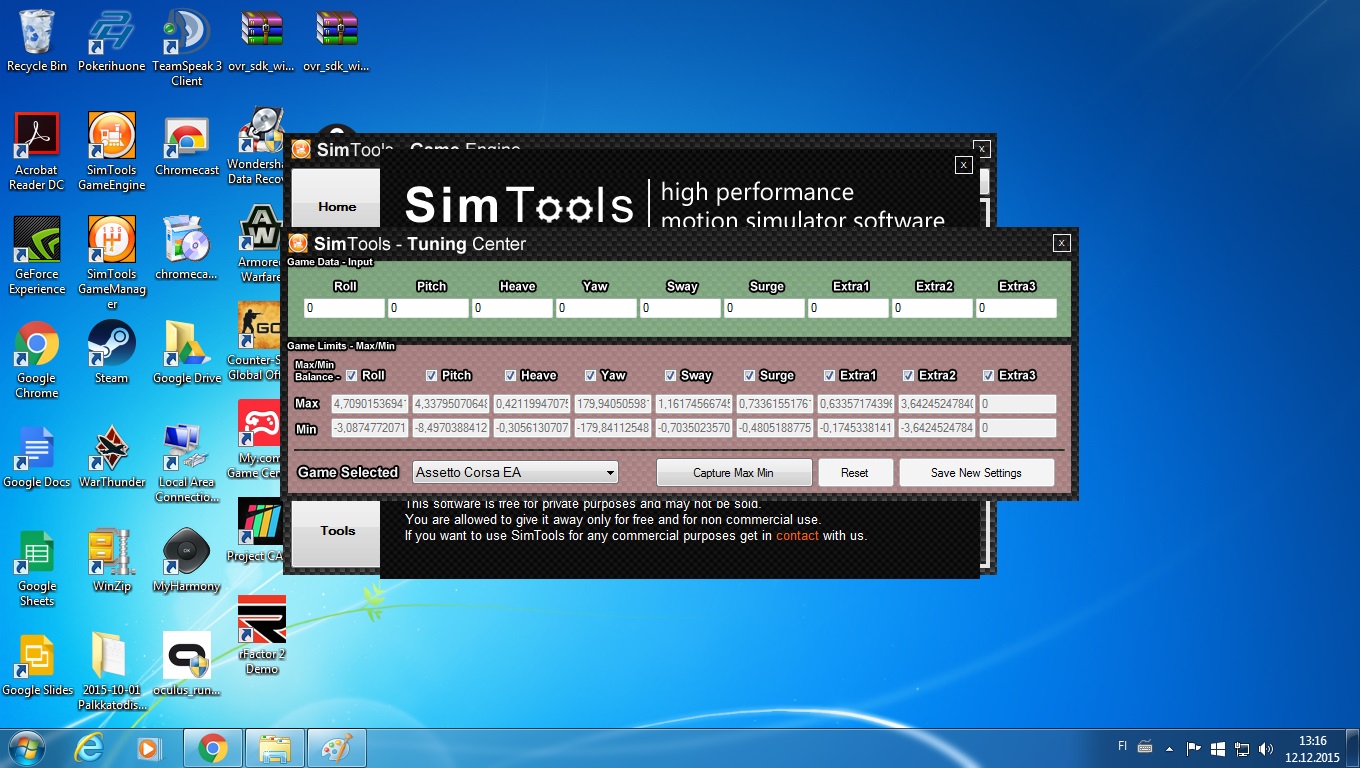Open Paint from the taskbar

[336, 748]
